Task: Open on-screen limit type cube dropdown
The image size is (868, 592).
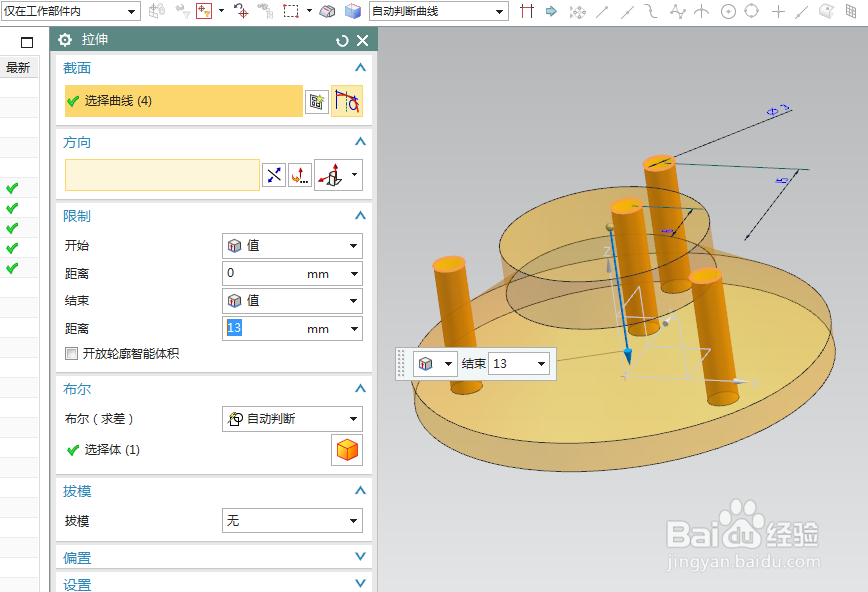Action: 435,364
